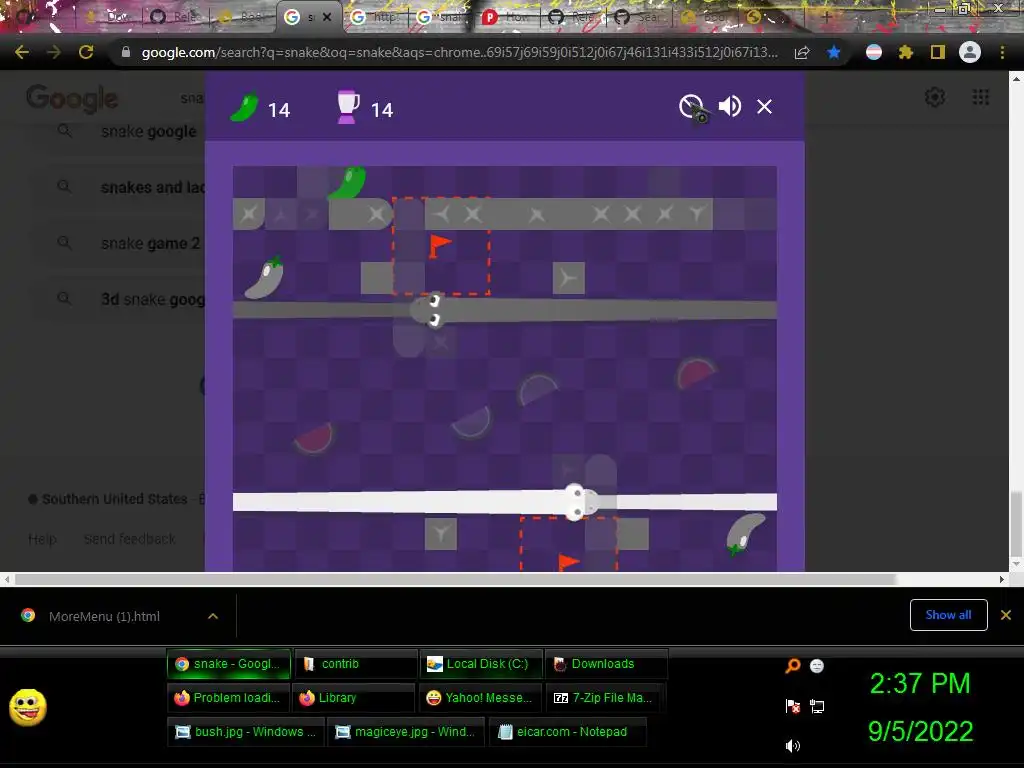Click the upper red flag marker
This screenshot has height=768, width=1024.
440,246
